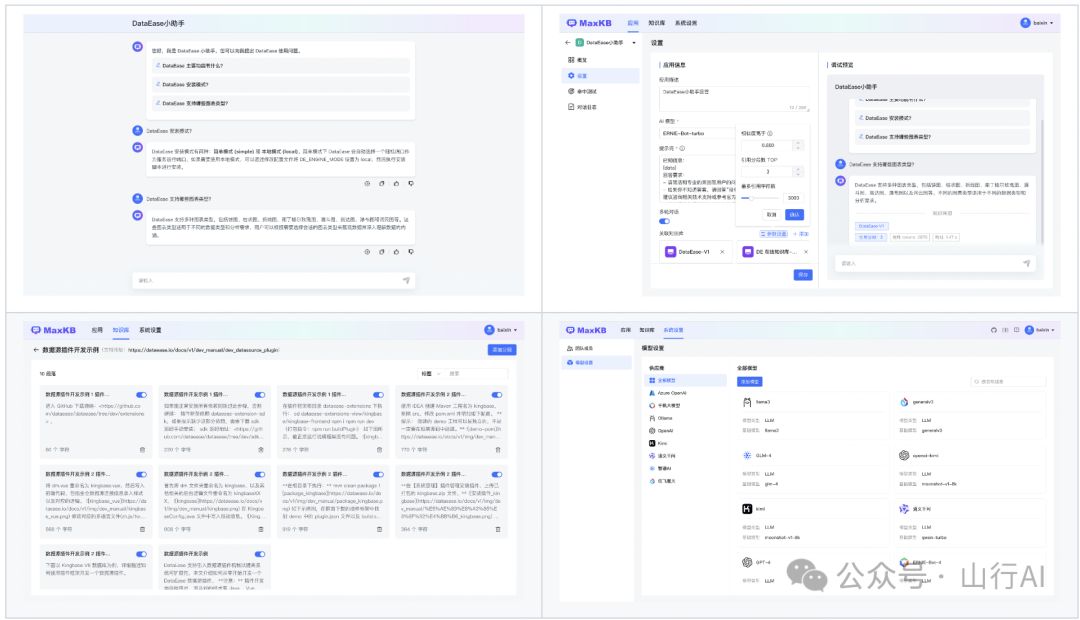1080x620 pixels.
Task: Expand the DataEase小助手 application switcher dropdown
Action: pos(634,43)
